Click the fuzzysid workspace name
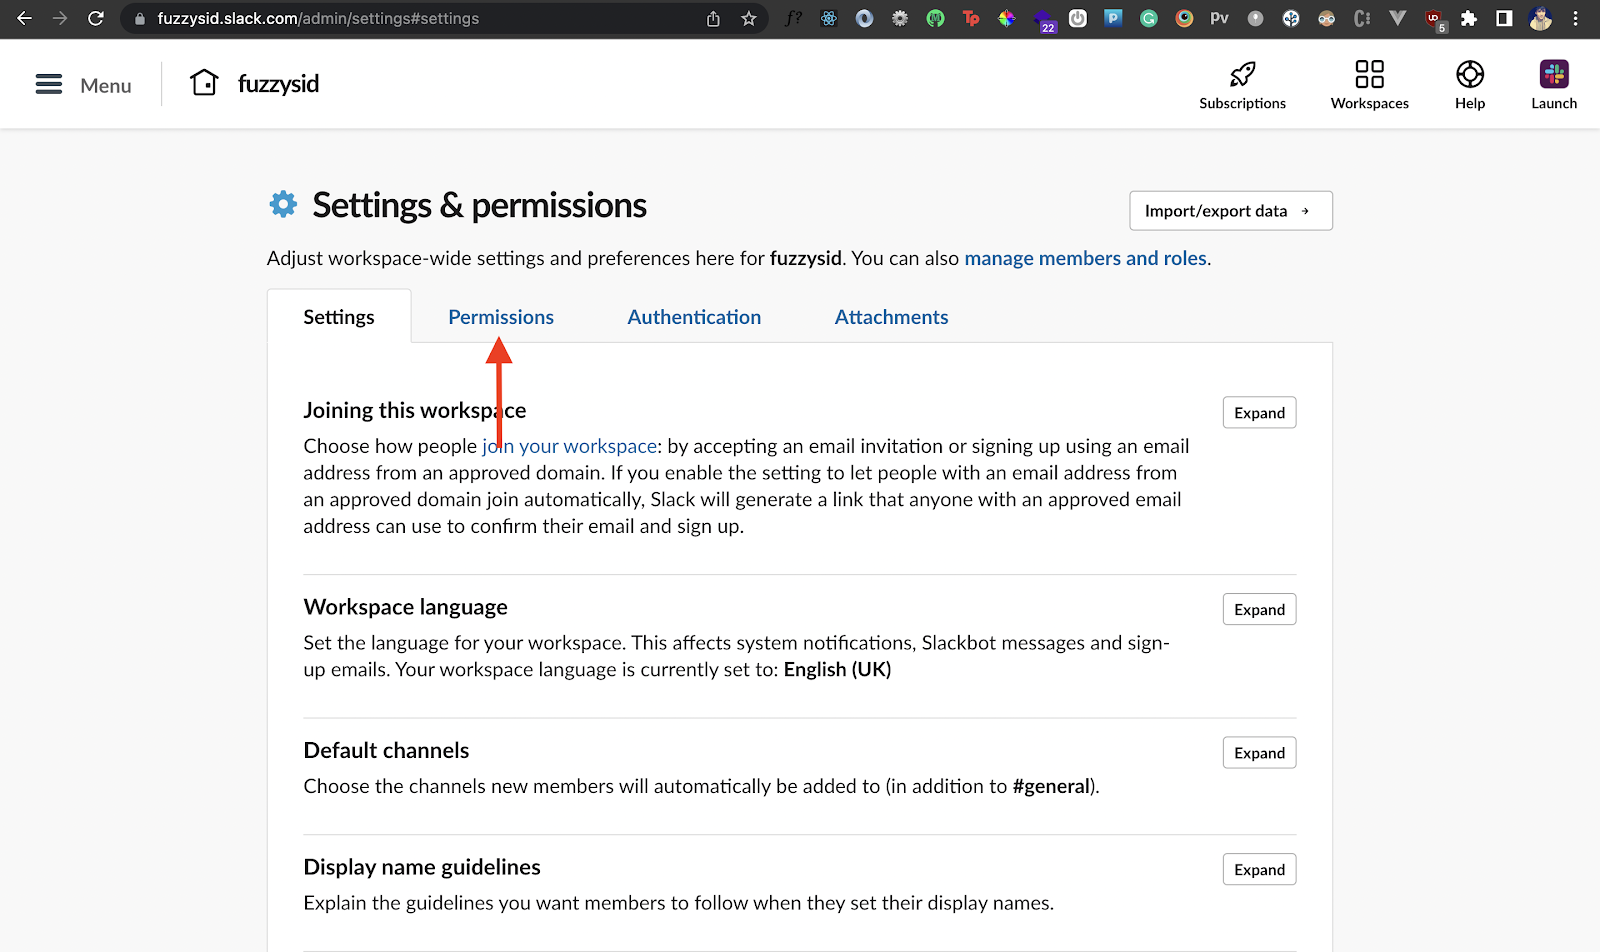1600x952 pixels. [x=278, y=84]
